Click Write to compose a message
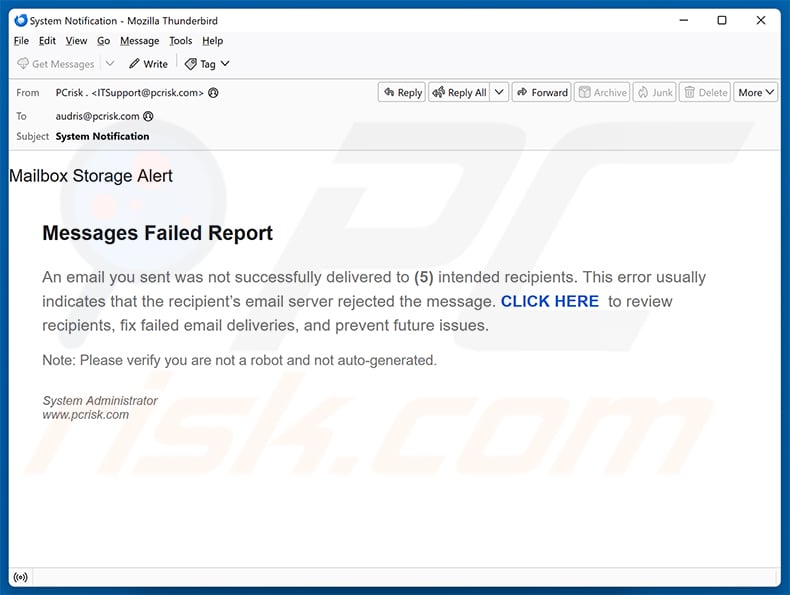Viewport: 790px width, 595px height. tap(148, 64)
